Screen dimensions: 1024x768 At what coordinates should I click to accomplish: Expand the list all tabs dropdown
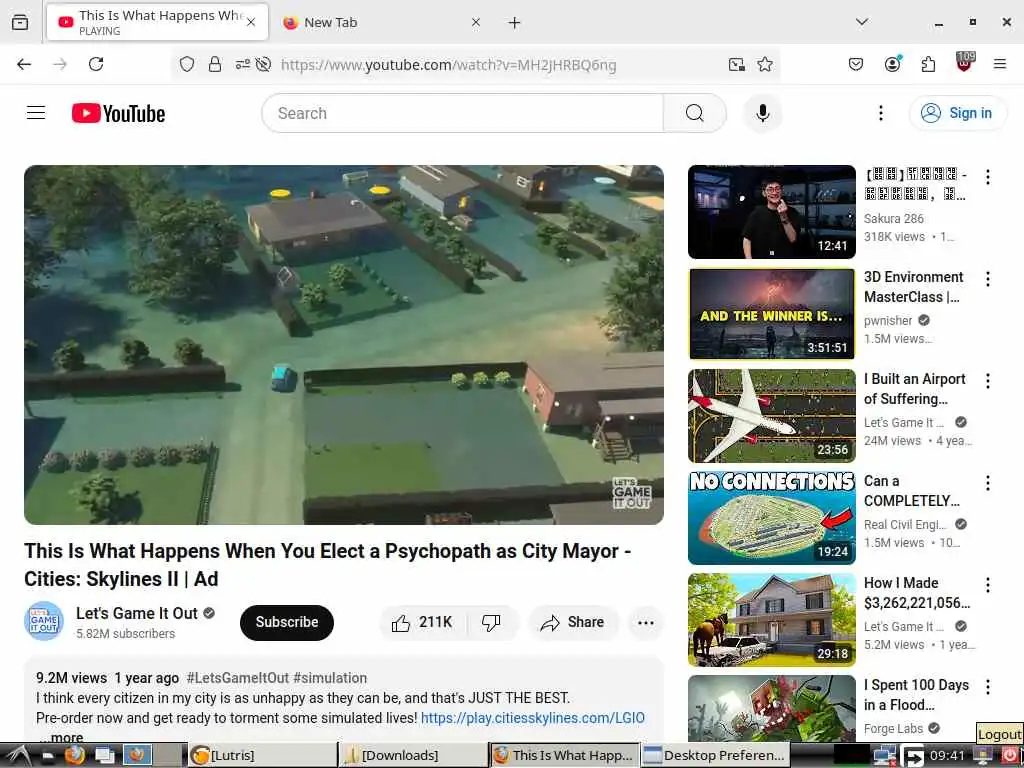862,22
